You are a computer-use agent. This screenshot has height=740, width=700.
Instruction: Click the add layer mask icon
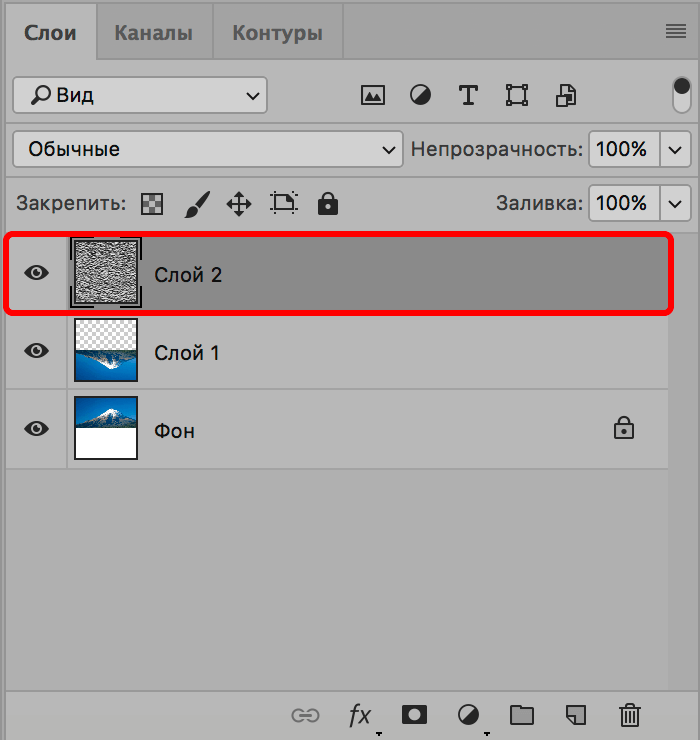coord(414,714)
